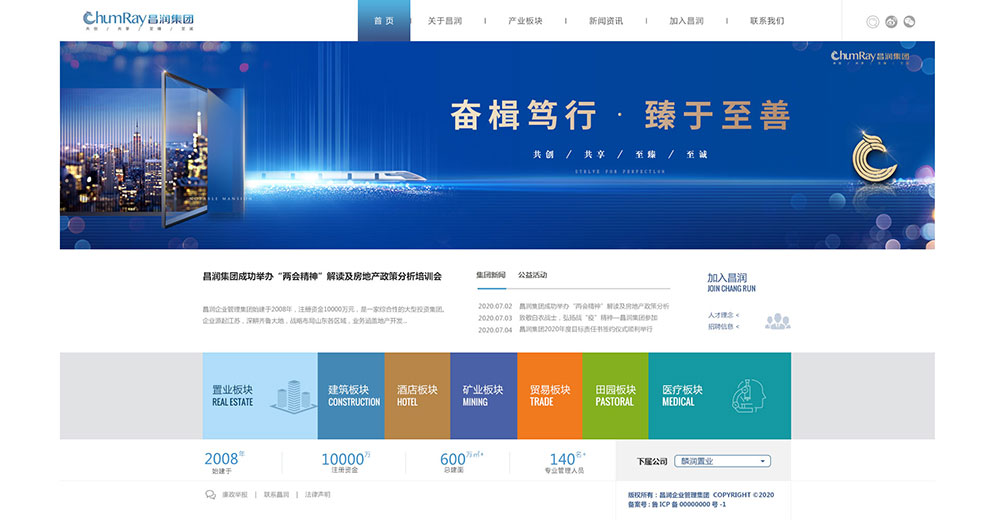
Task: Click the orange Trade 贸易板块 tile
Action: coord(549,395)
